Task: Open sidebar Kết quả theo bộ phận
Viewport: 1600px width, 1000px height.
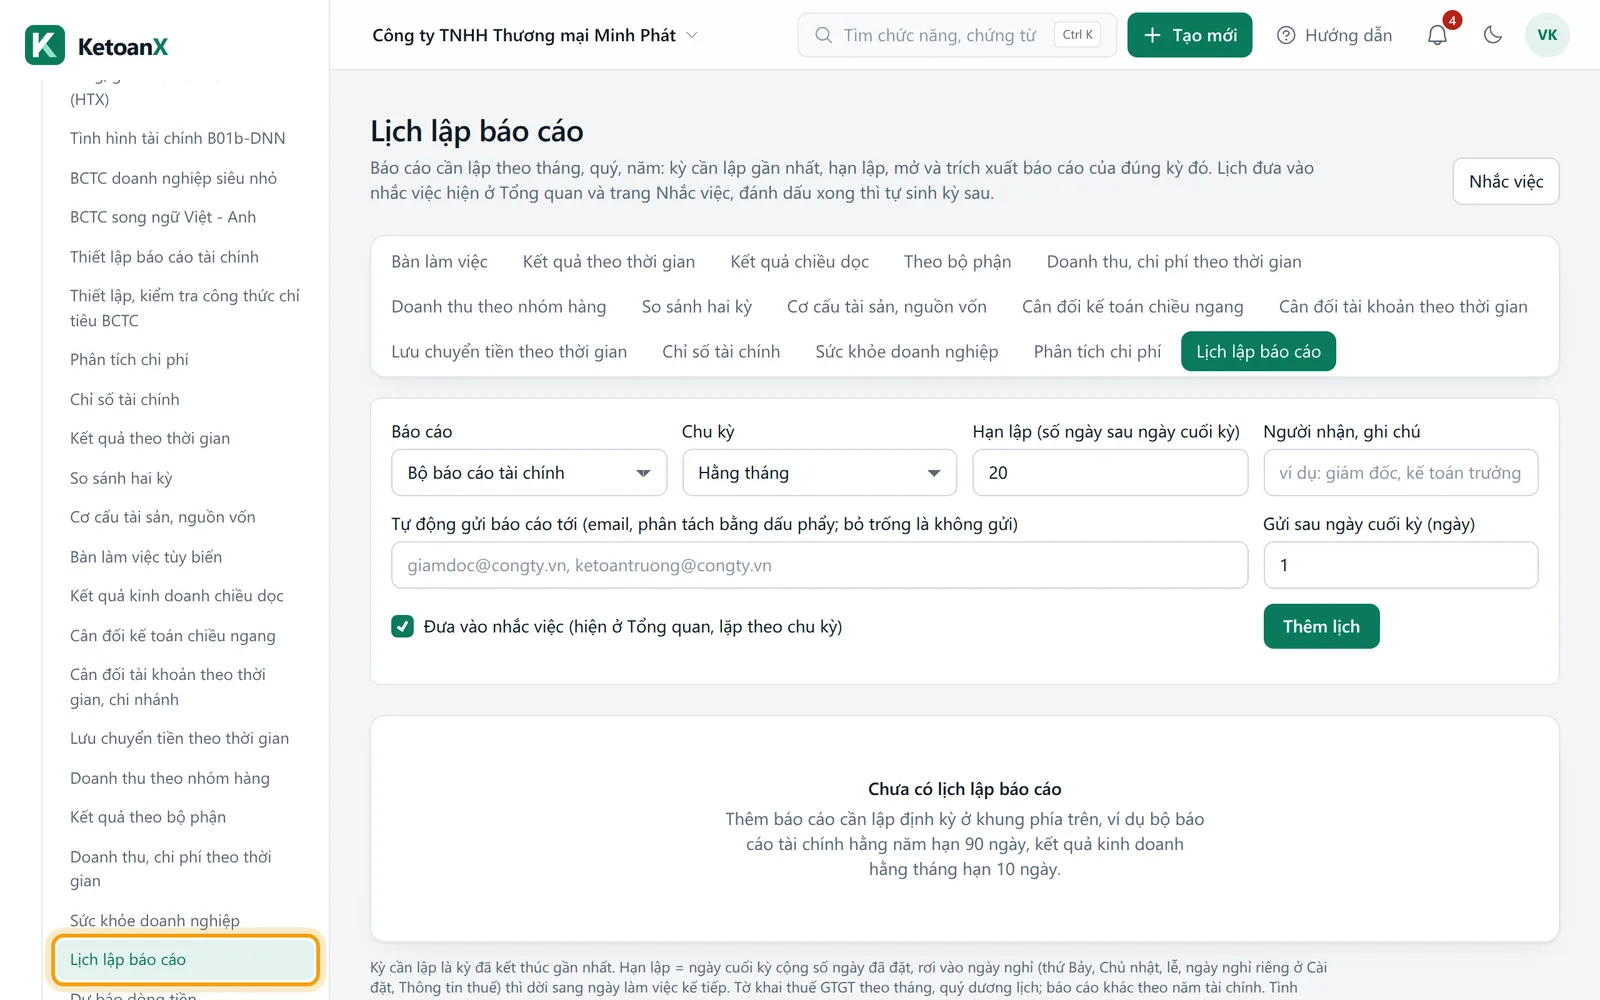Action: coord(148,817)
